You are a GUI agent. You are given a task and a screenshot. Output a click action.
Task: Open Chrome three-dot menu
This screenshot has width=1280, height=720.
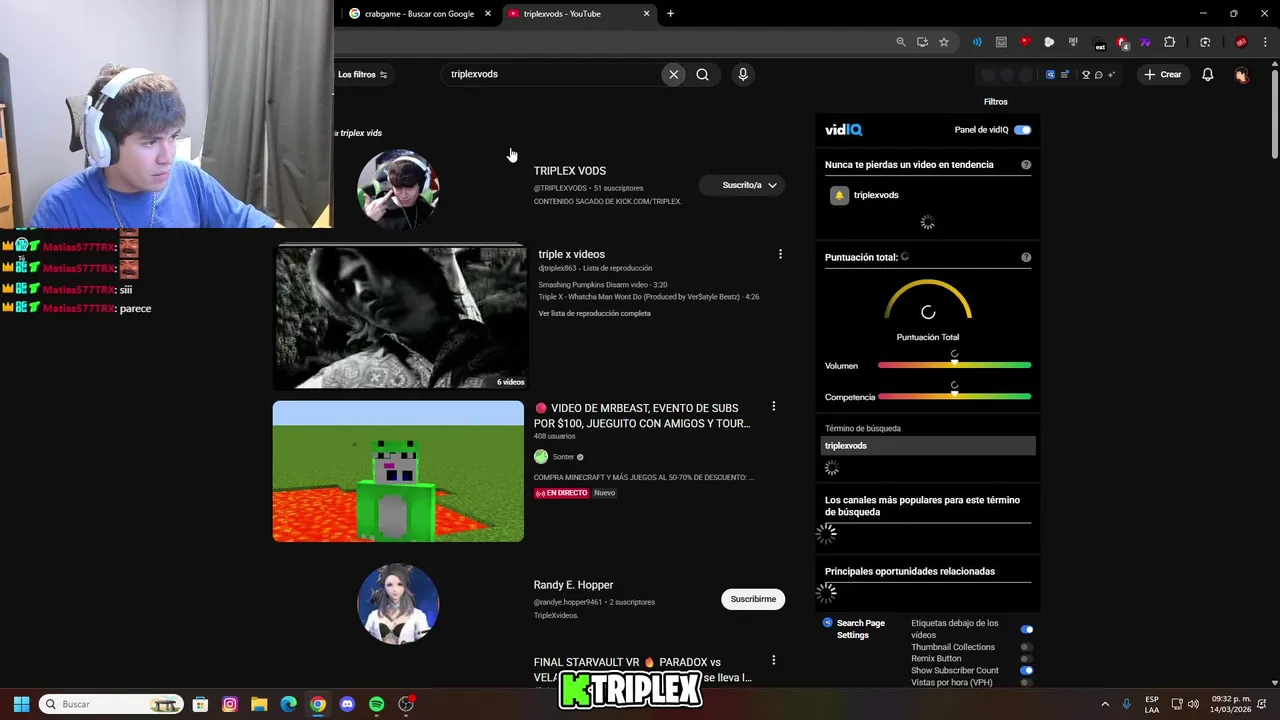pyautogui.click(x=1265, y=42)
